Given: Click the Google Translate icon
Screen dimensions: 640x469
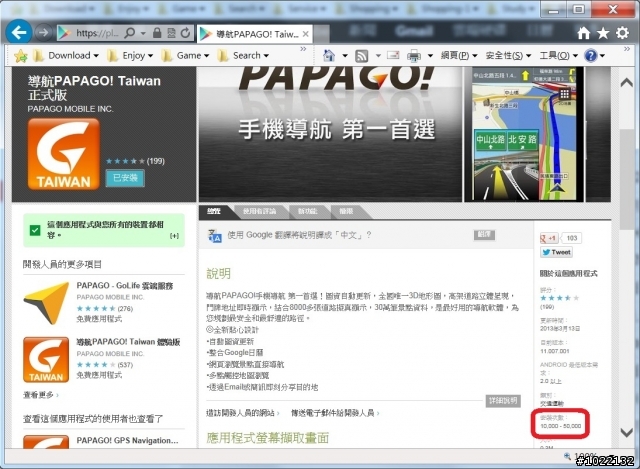Looking at the screenshot, I should pos(215,236).
